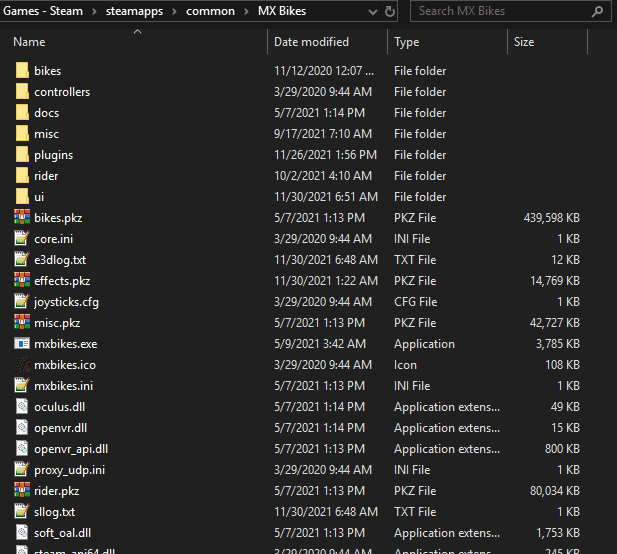Viewport: 617px width, 554px height.
Task: Click the misc.pkz archive icon
Action: click(22, 323)
